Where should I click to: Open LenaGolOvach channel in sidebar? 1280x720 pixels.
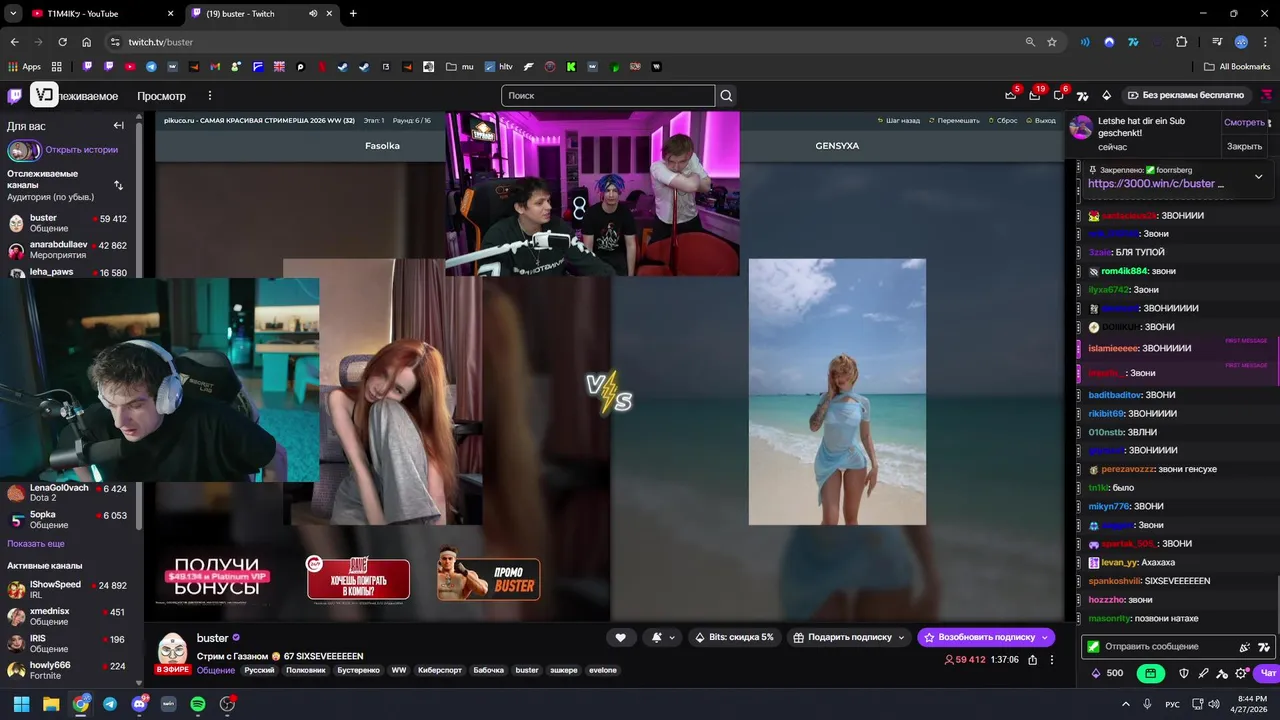click(x=67, y=492)
